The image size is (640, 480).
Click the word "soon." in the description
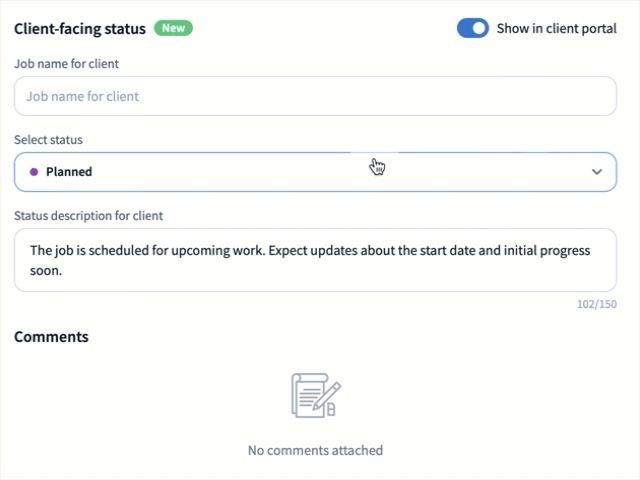47,269
